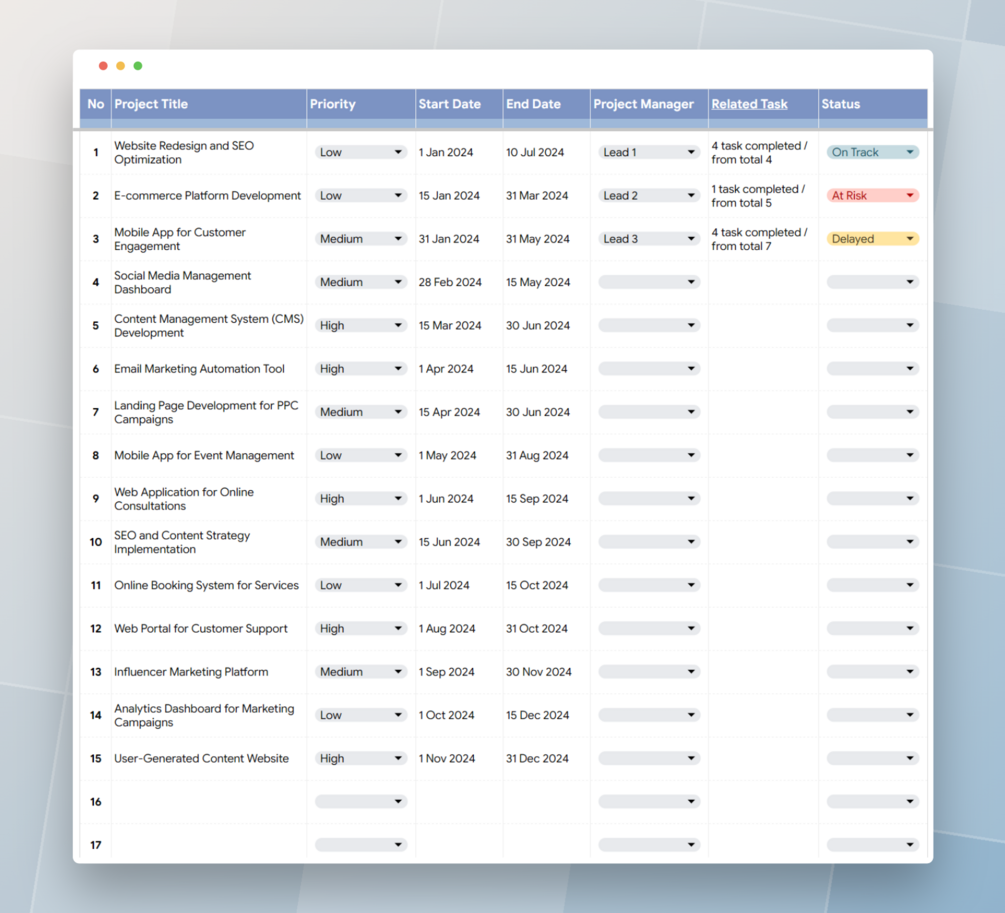Screen dimensions: 1005x913
Task: Open the At Risk status dropdown
Action: [x=872, y=196]
